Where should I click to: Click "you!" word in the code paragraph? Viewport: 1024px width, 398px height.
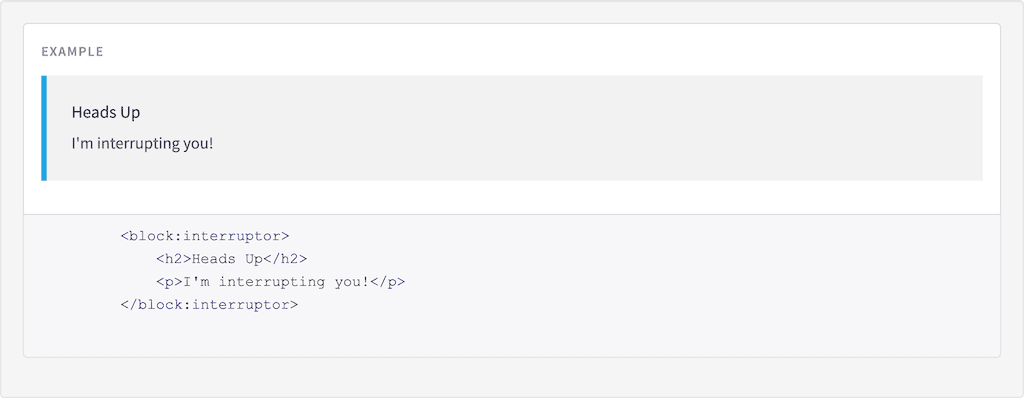pos(352,282)
